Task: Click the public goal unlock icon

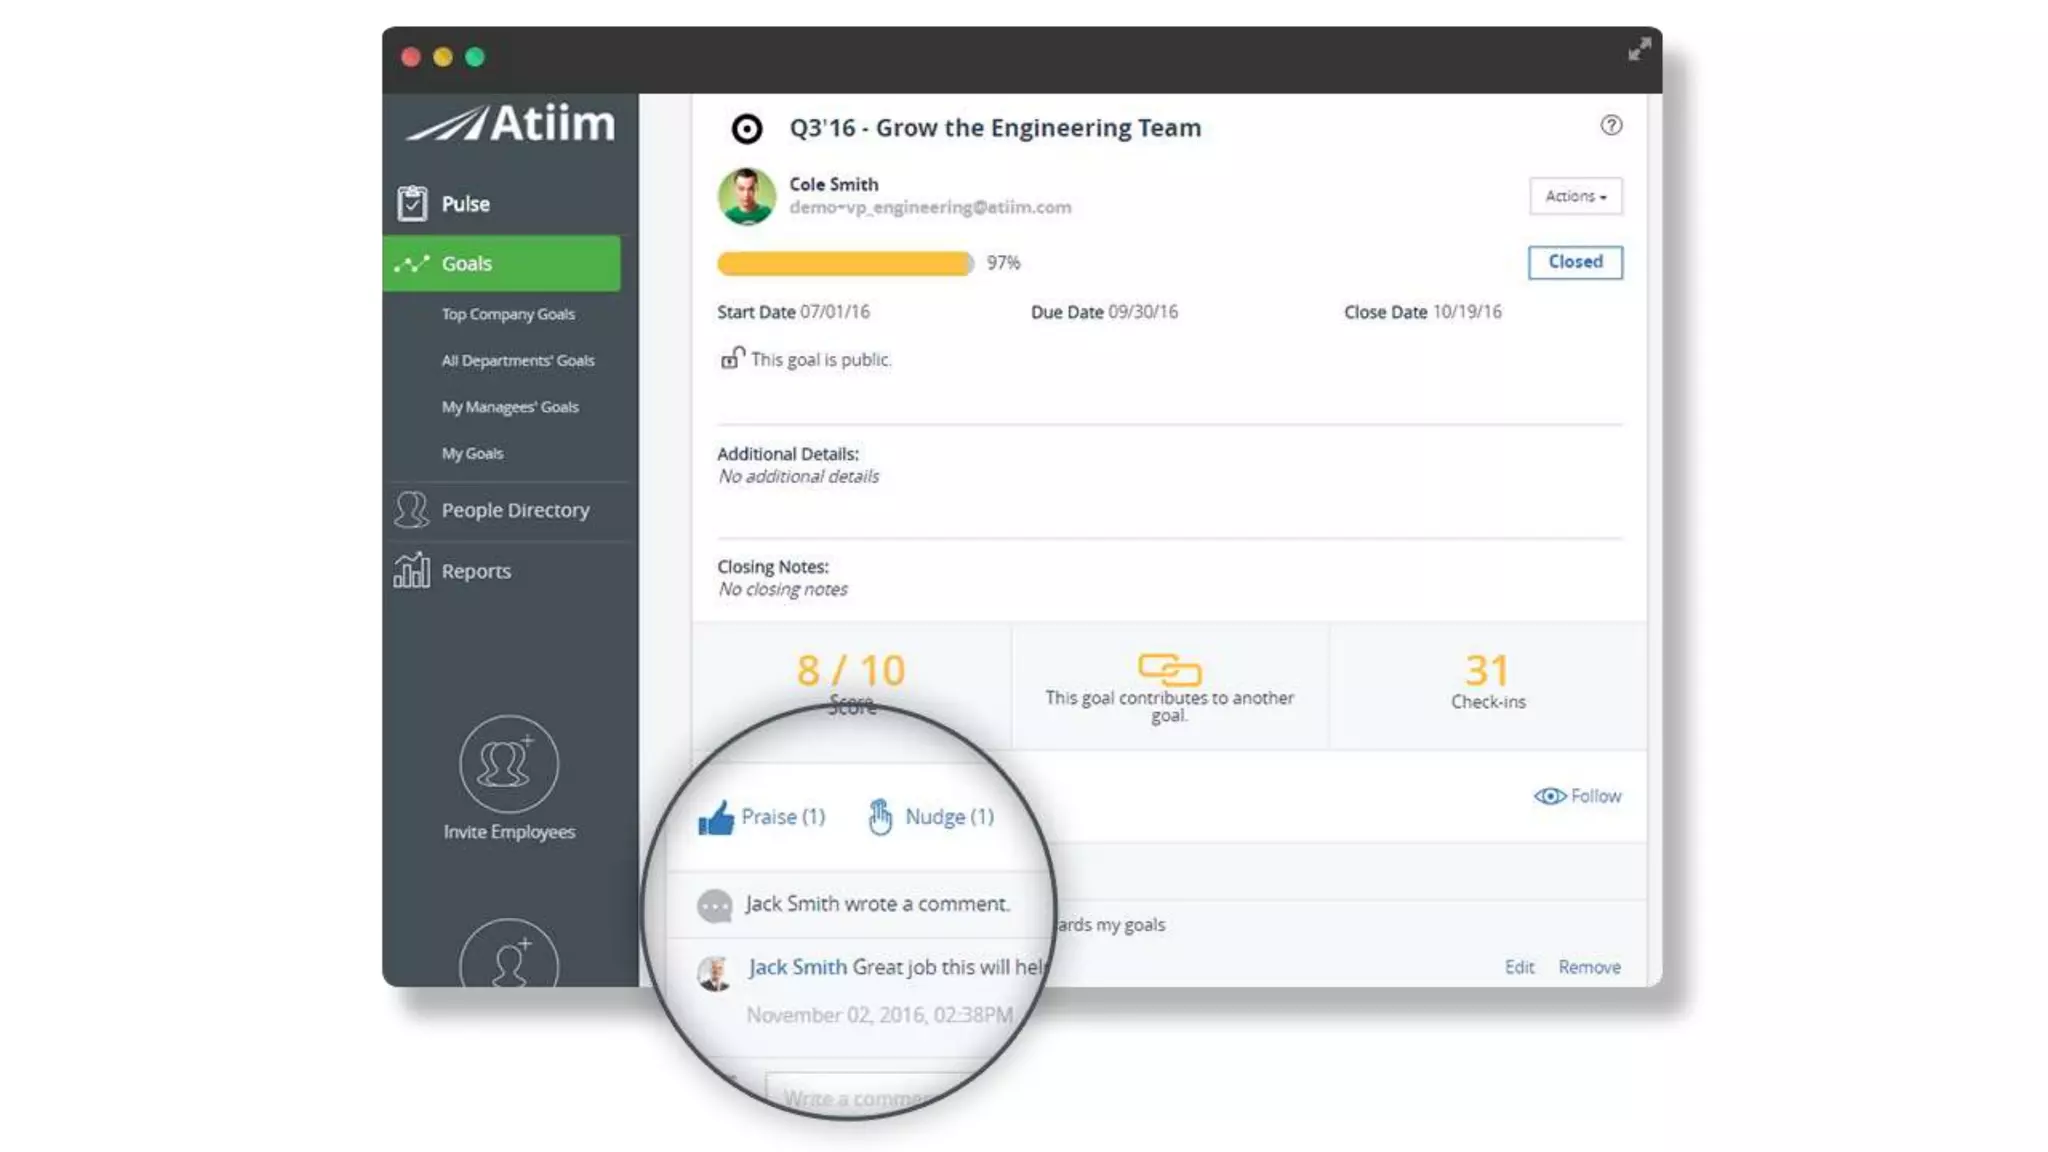Action: 732,358
